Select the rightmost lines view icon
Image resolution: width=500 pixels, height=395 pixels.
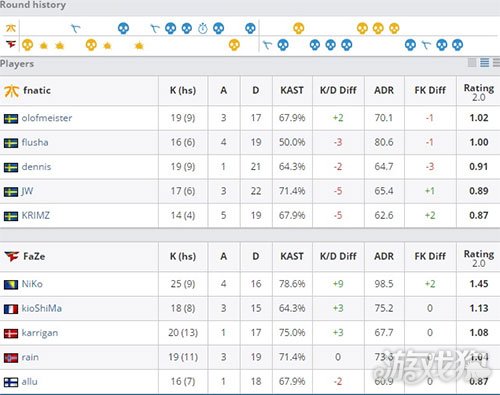click(x=496, y=62)
